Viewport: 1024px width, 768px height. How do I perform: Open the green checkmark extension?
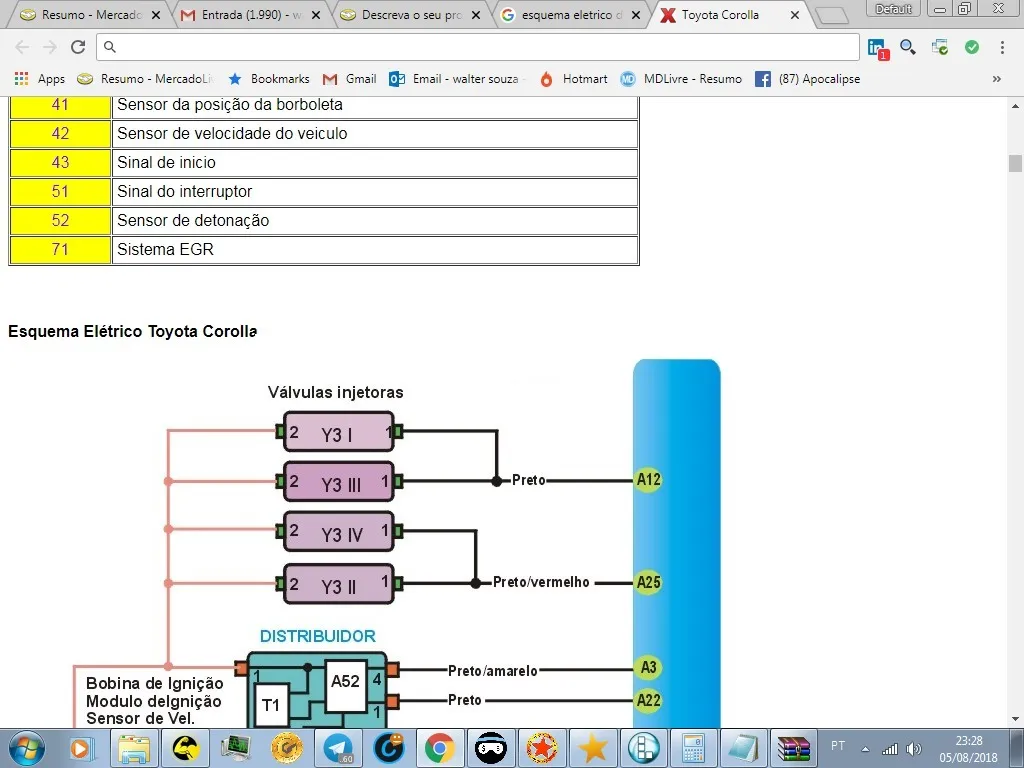tap(972, 47)
